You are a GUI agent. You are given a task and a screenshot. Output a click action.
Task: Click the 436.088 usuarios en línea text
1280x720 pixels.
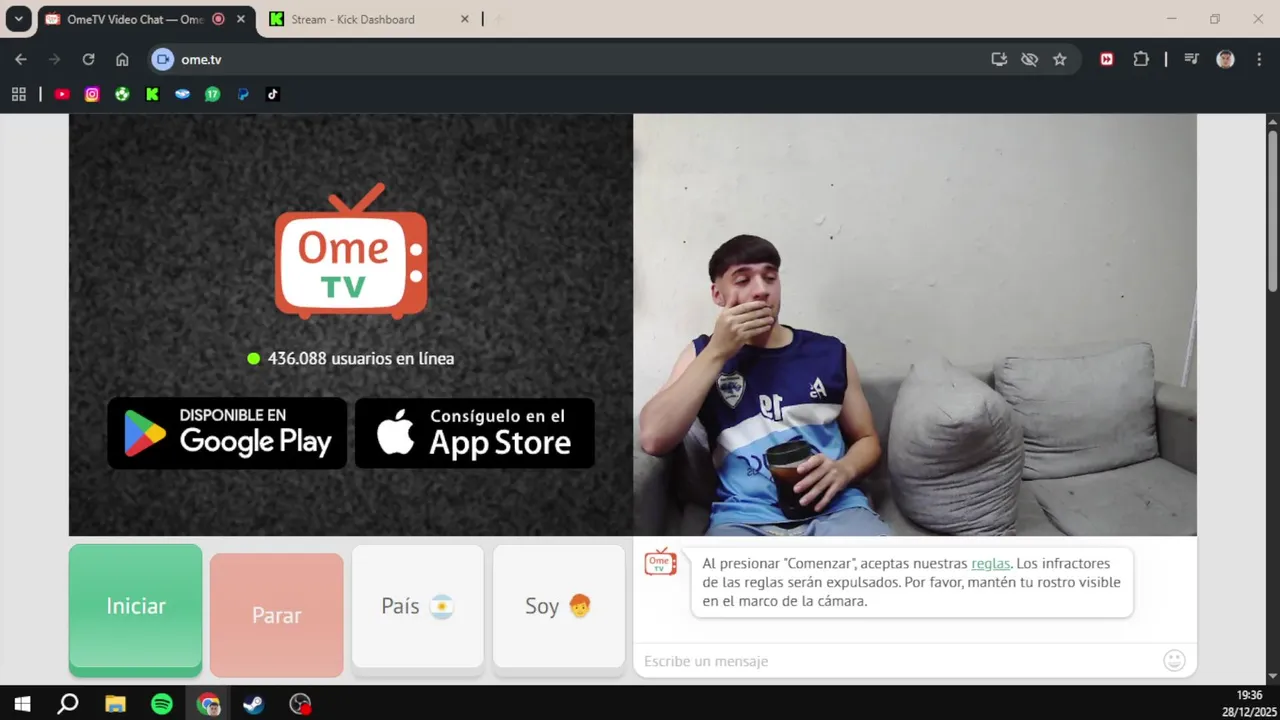click(x=361, y=358)
